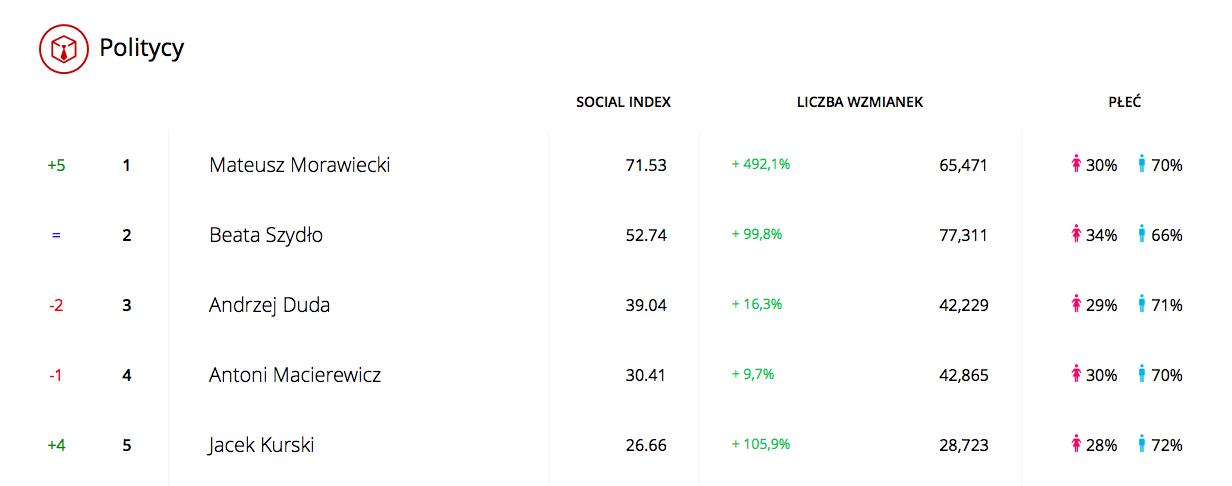Sort by Liczba Wzmianek column header
Screen dimensions: 1232x486
click(860, 102)
